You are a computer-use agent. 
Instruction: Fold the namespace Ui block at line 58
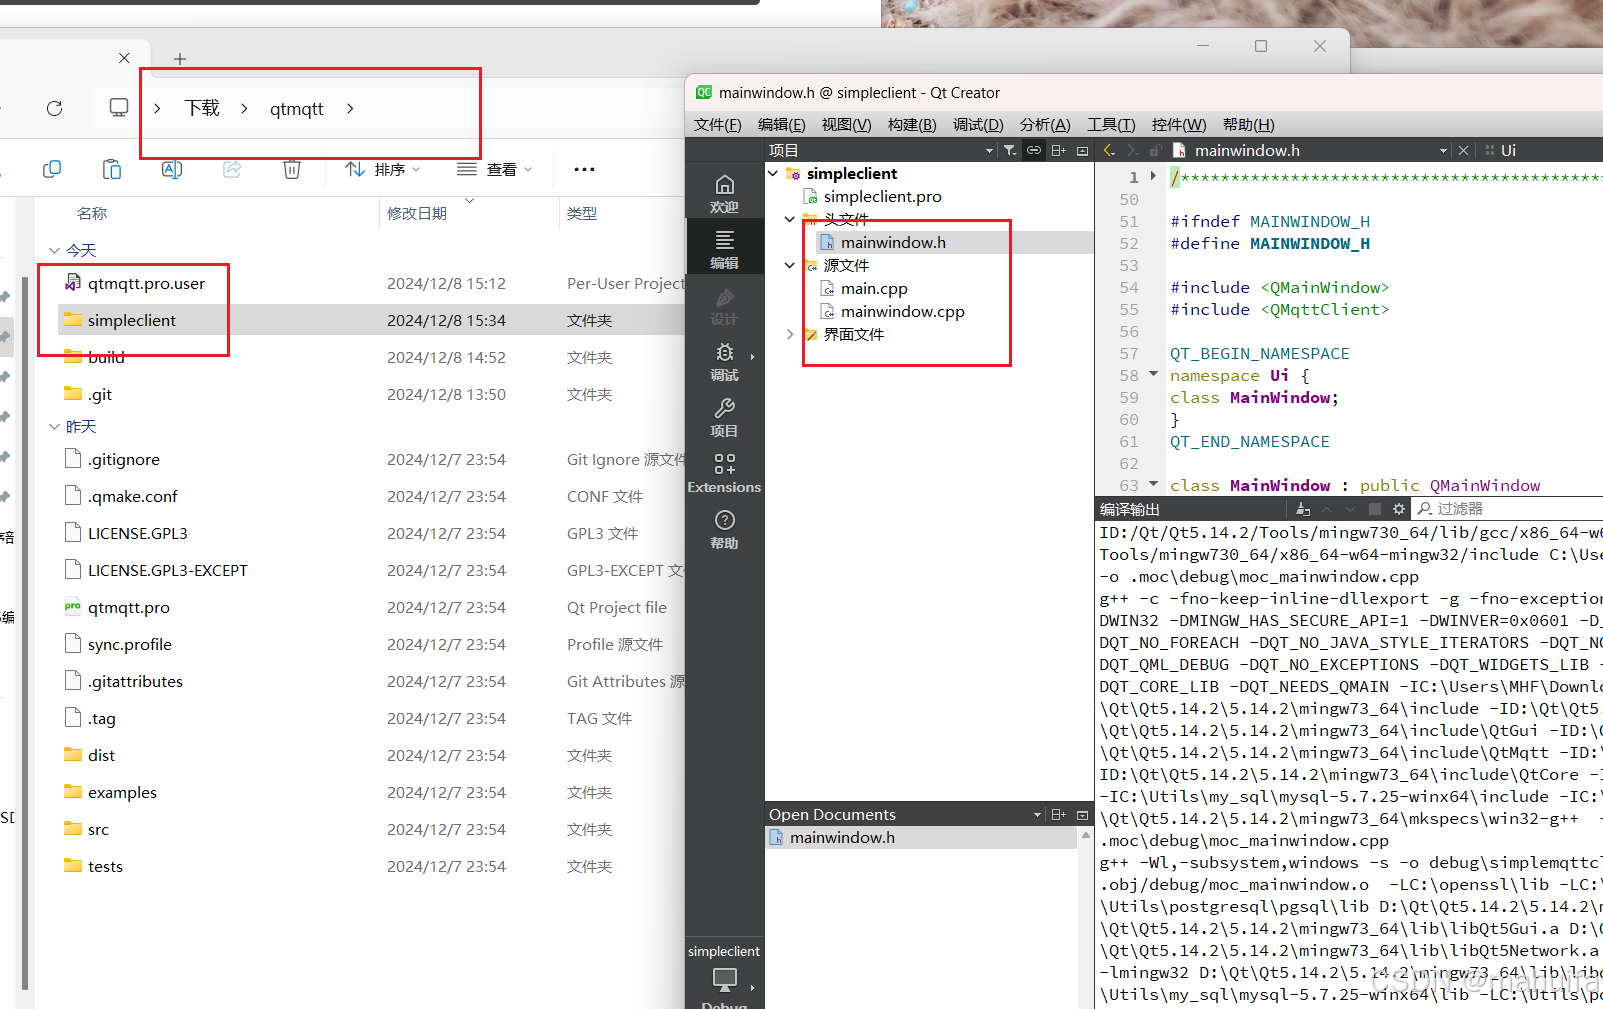[1153, 374]
